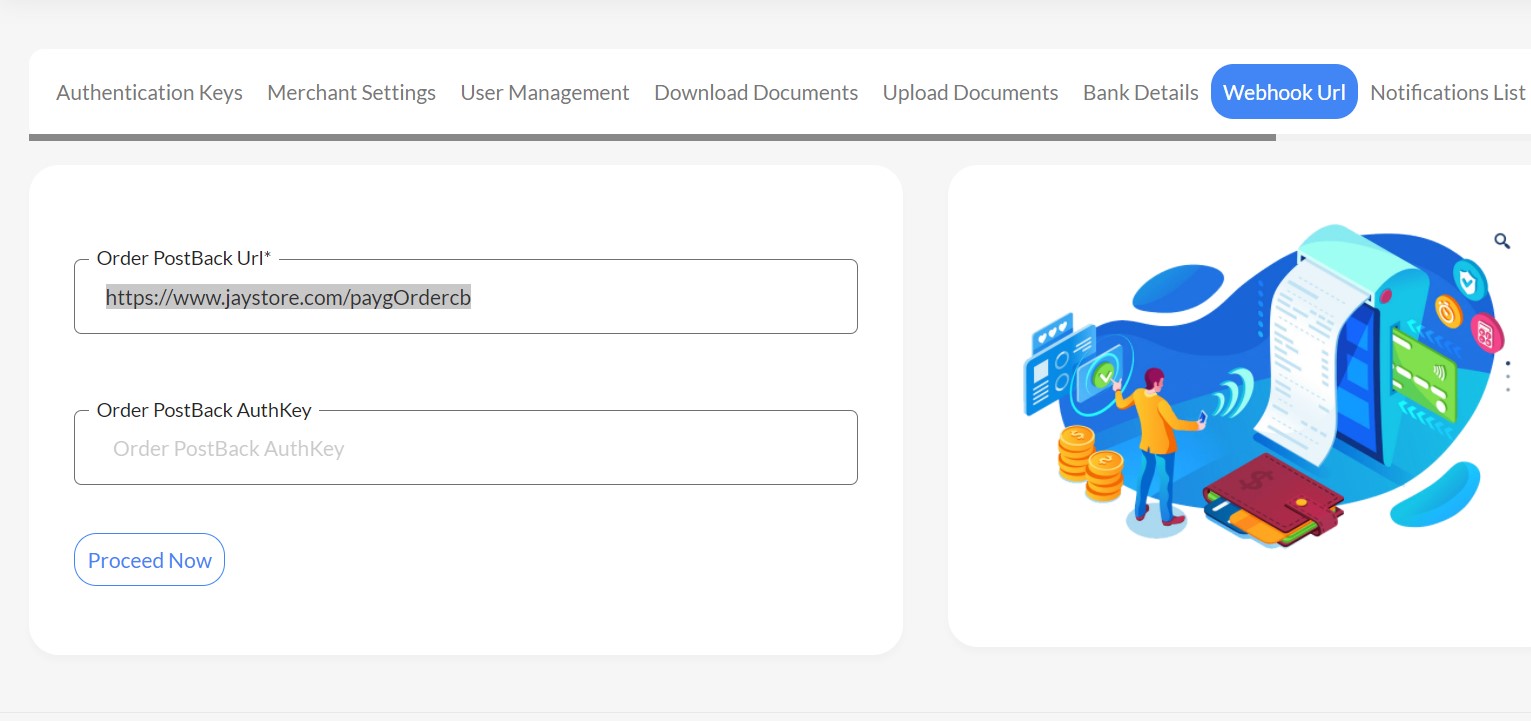Switch to the Merchant Settings tab

(351, 92)
